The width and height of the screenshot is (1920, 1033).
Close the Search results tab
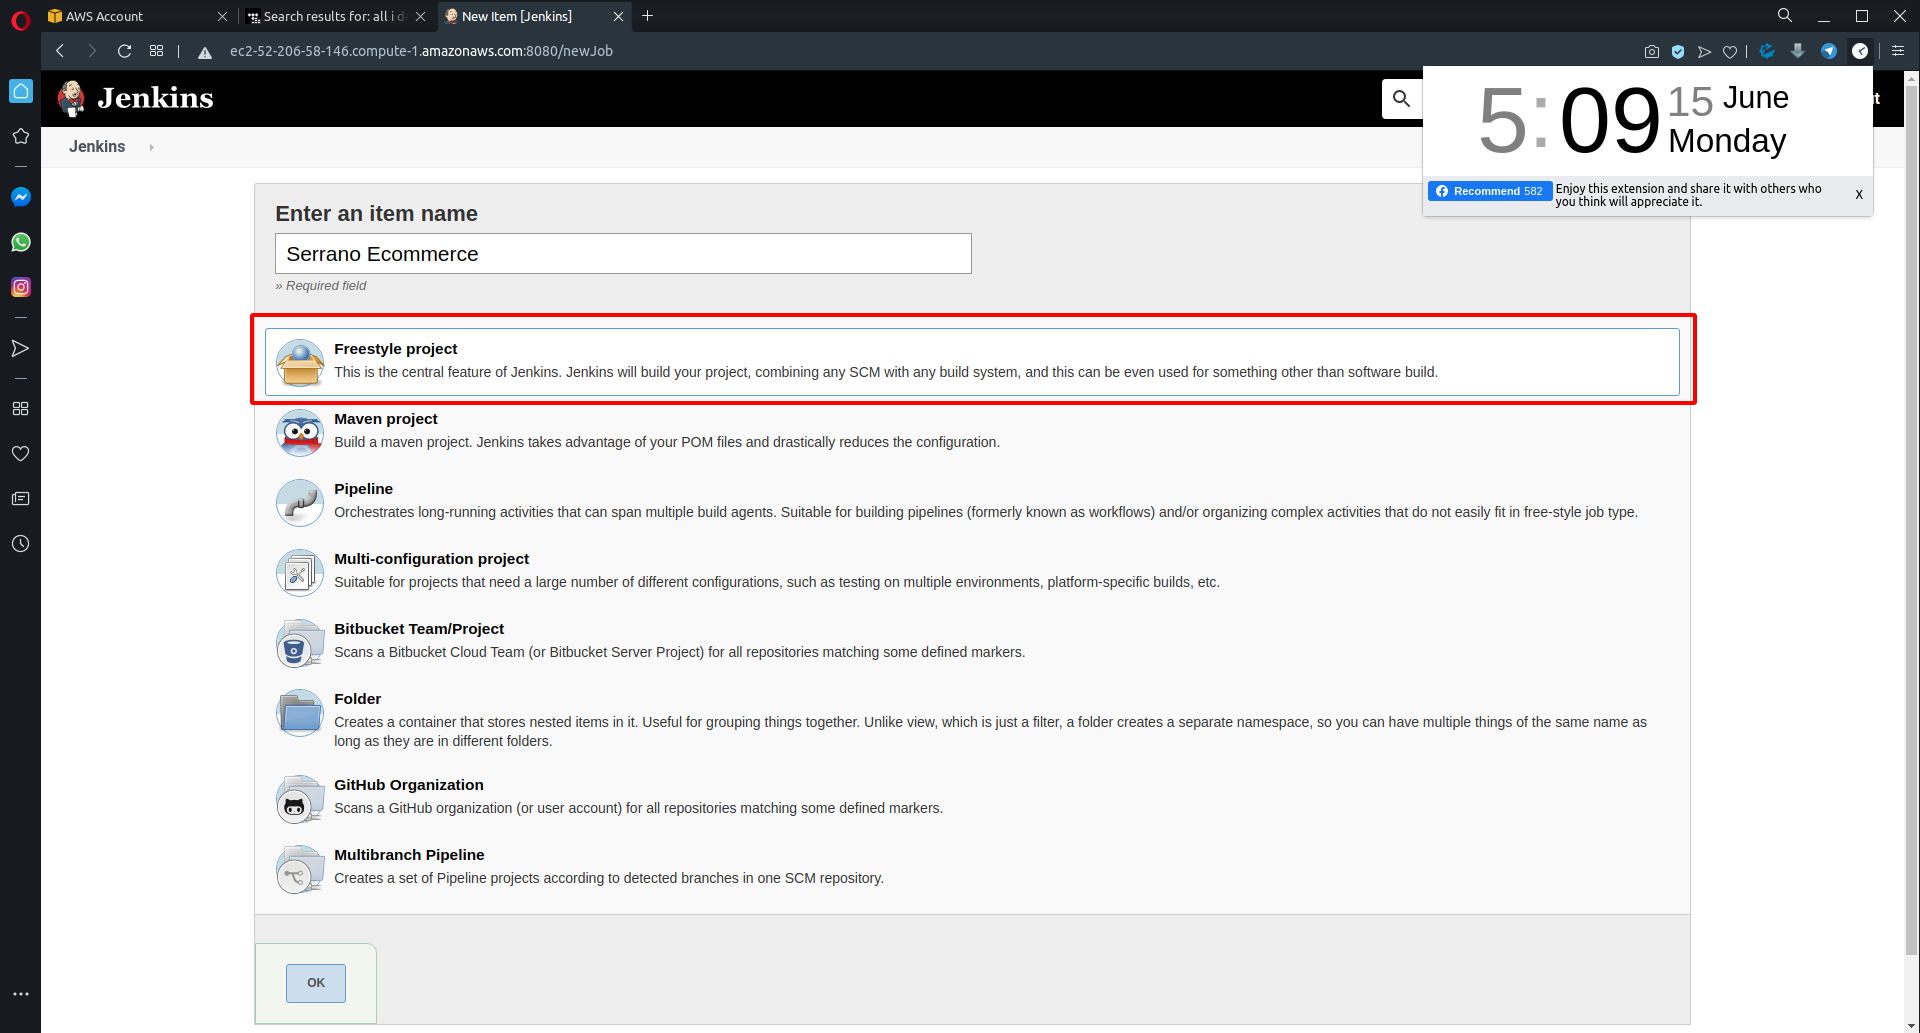tap(420, 16)
